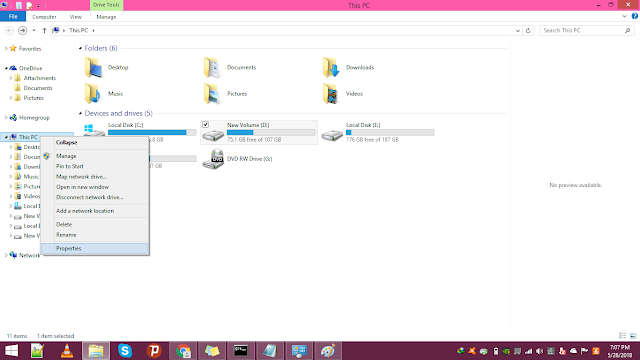This screenshot has width=640, height=360.
Task: Open the Music folder icon
Action: coord(93,94)
